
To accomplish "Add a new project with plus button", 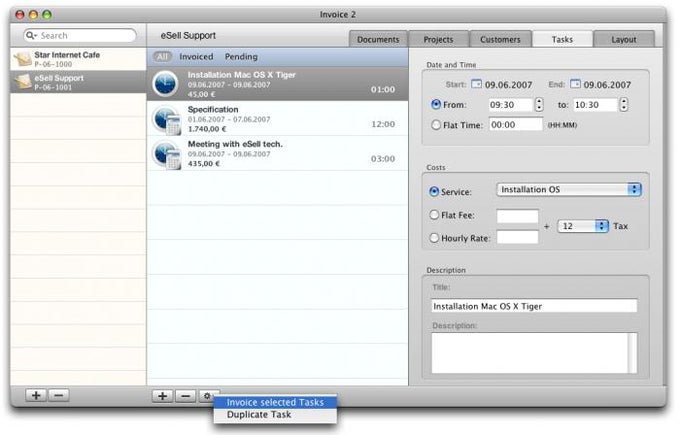I will (36, 395).
